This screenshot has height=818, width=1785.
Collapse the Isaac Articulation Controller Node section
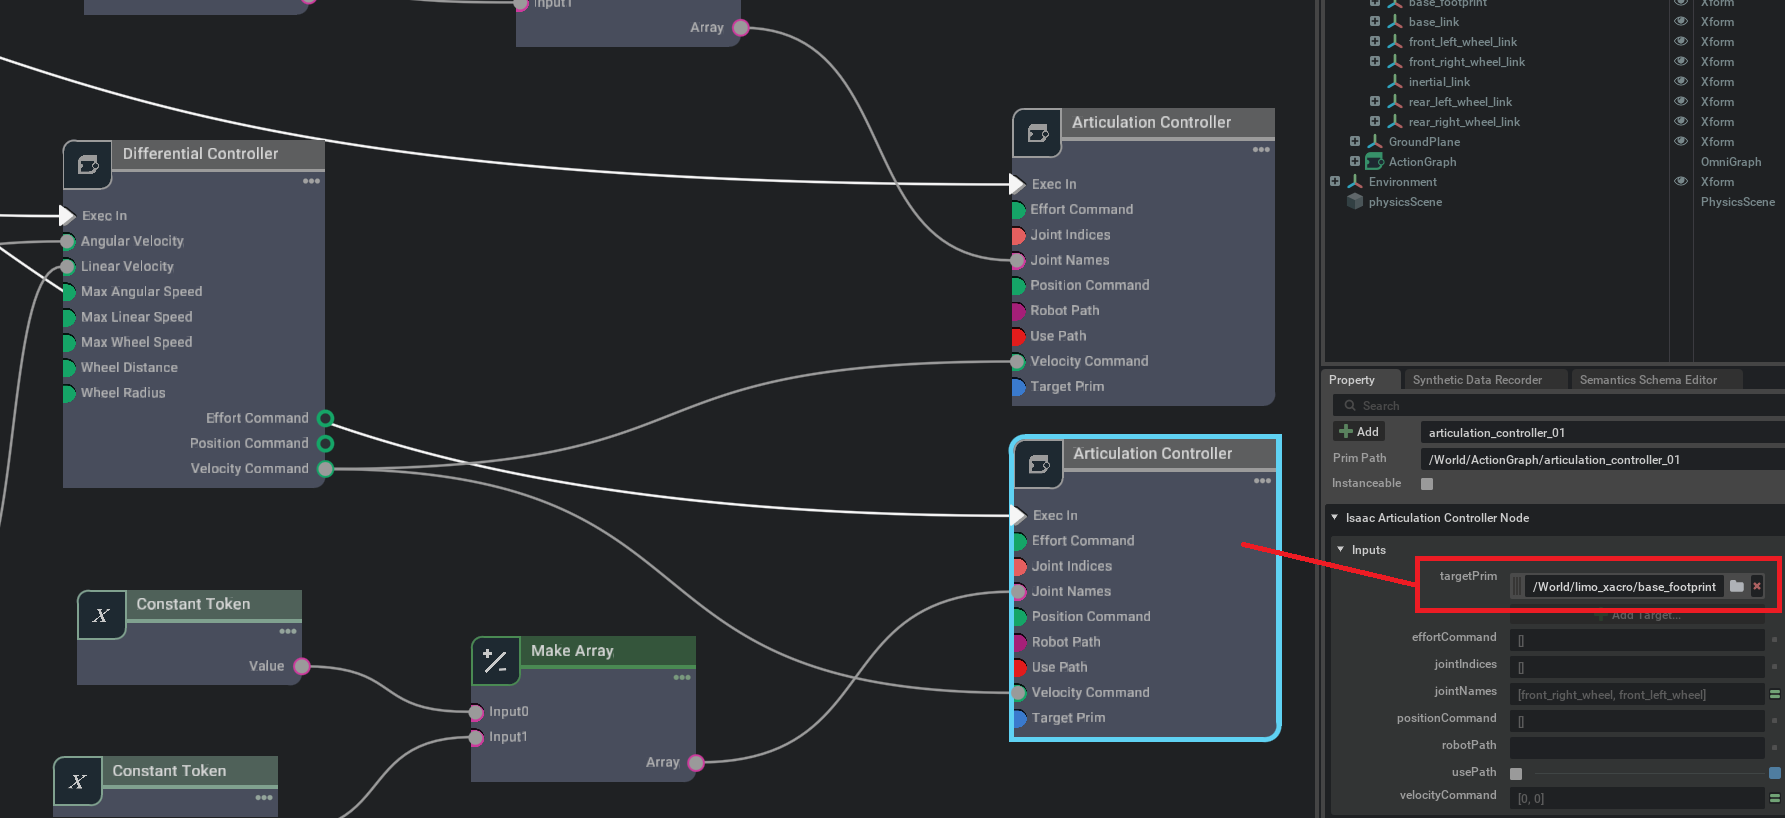1335,517
